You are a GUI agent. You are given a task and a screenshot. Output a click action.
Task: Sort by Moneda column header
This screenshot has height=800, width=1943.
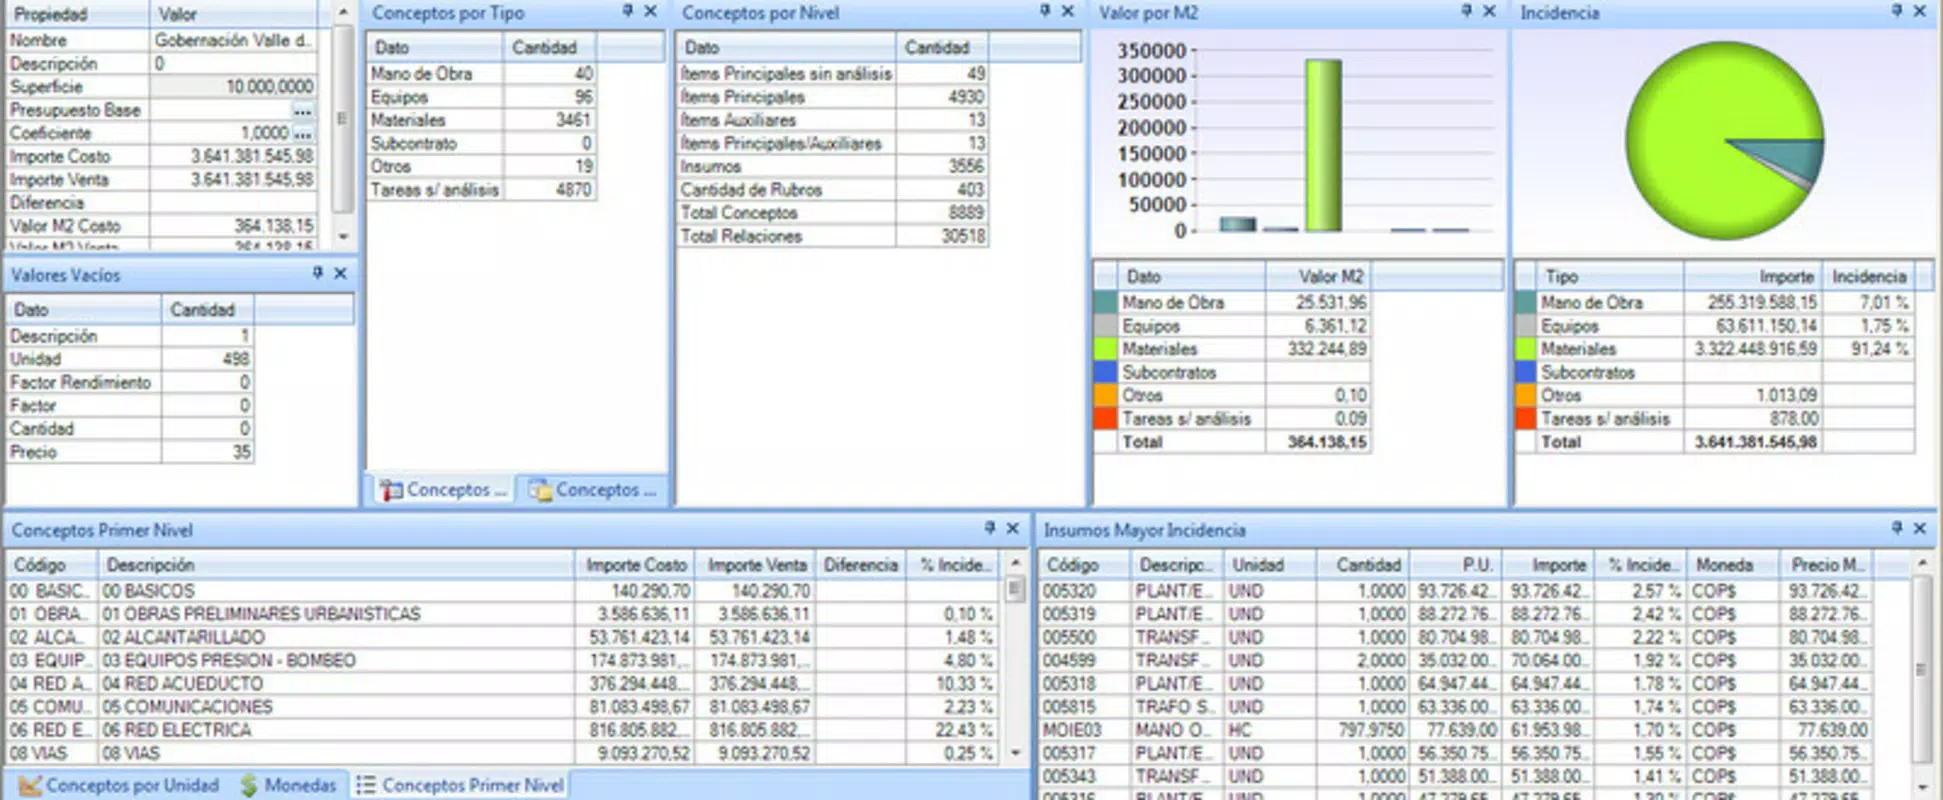click(x=1735, y=565)
